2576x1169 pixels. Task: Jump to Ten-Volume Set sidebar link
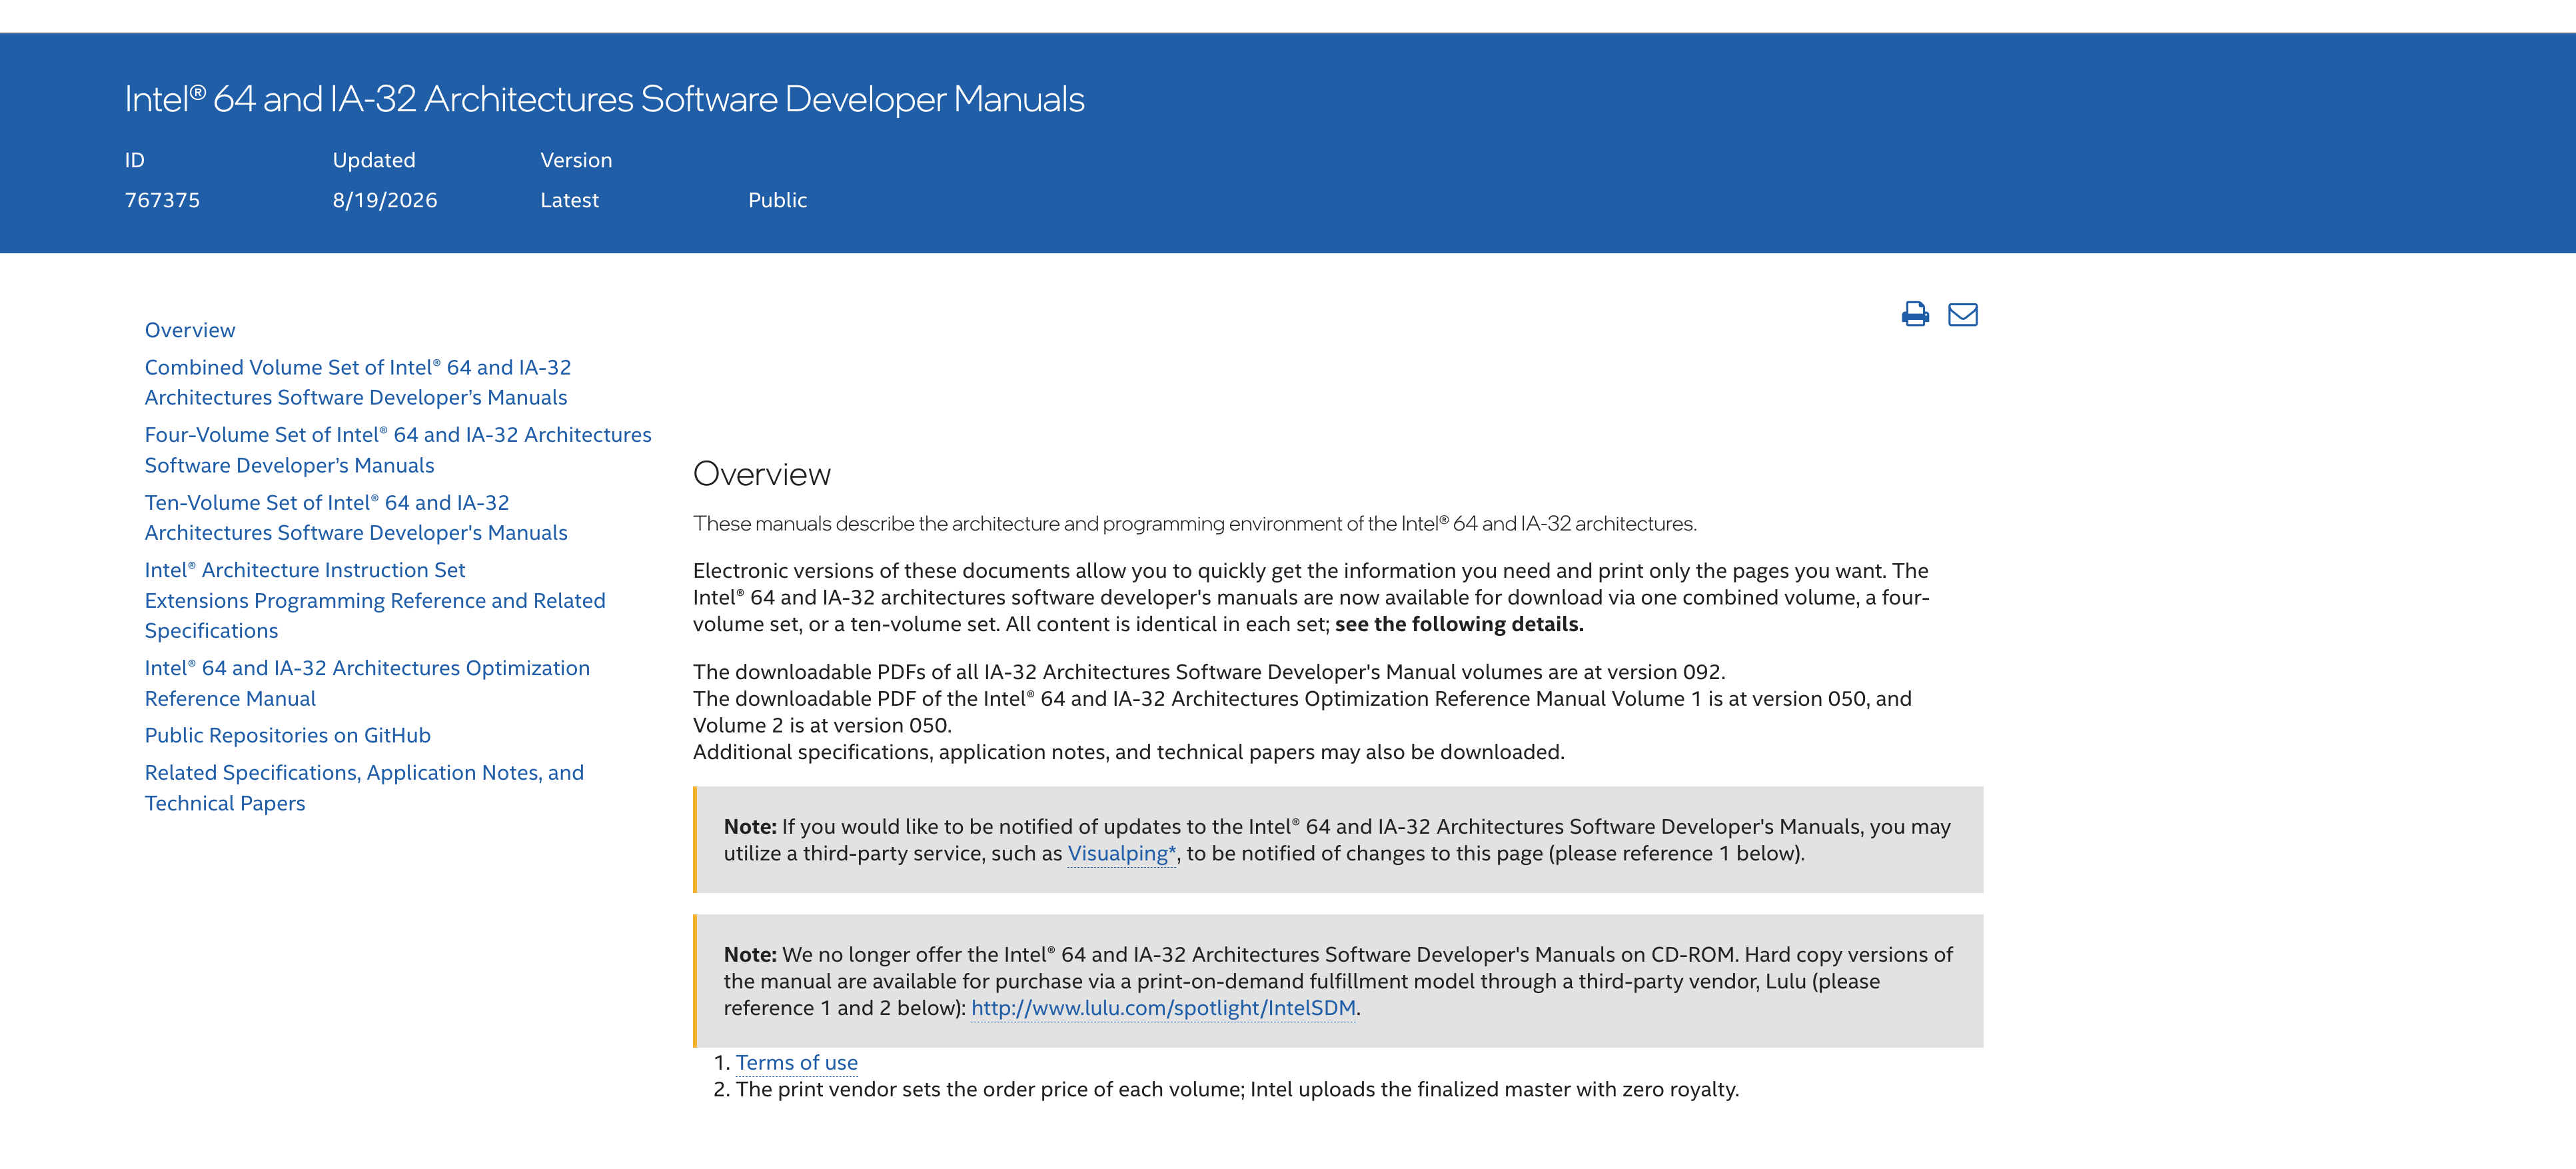coord(356,518)
